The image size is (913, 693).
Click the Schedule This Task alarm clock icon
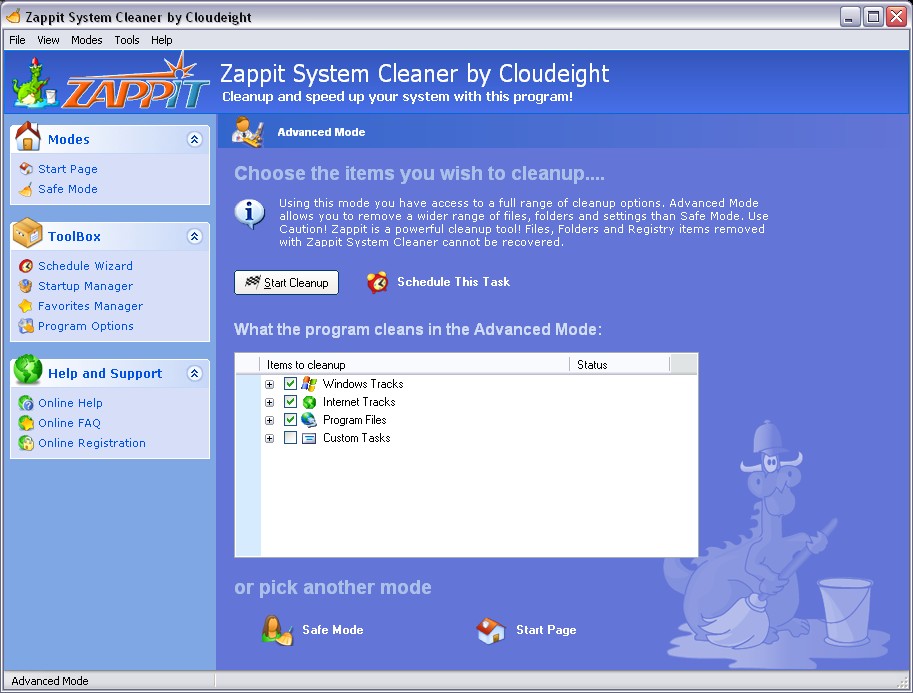pos(377,282)
